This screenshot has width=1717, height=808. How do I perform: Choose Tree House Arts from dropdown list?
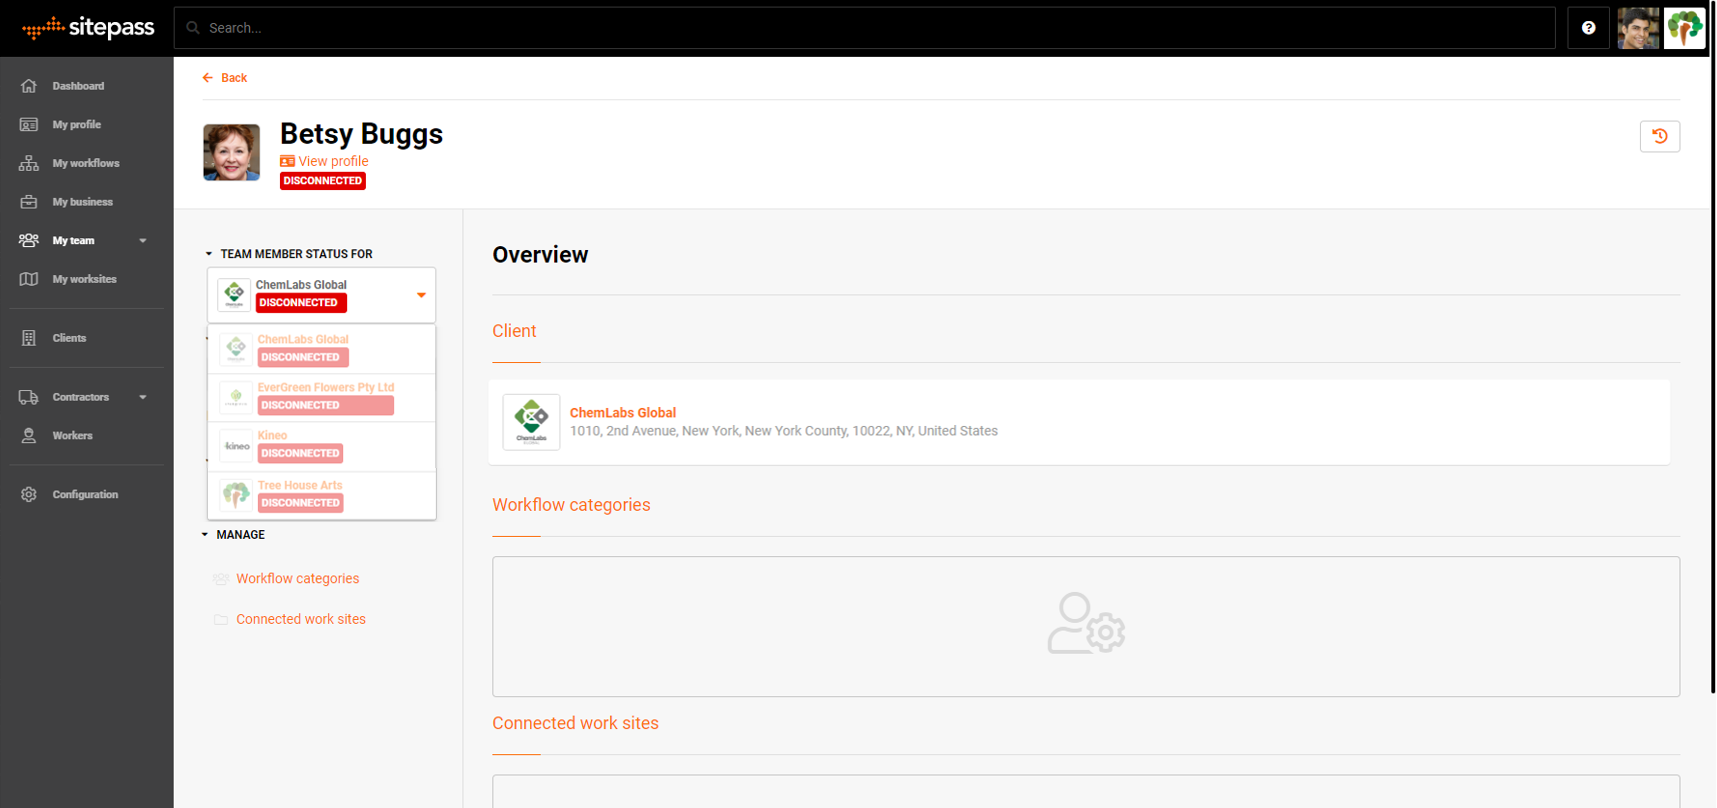[x=300, y=495]
